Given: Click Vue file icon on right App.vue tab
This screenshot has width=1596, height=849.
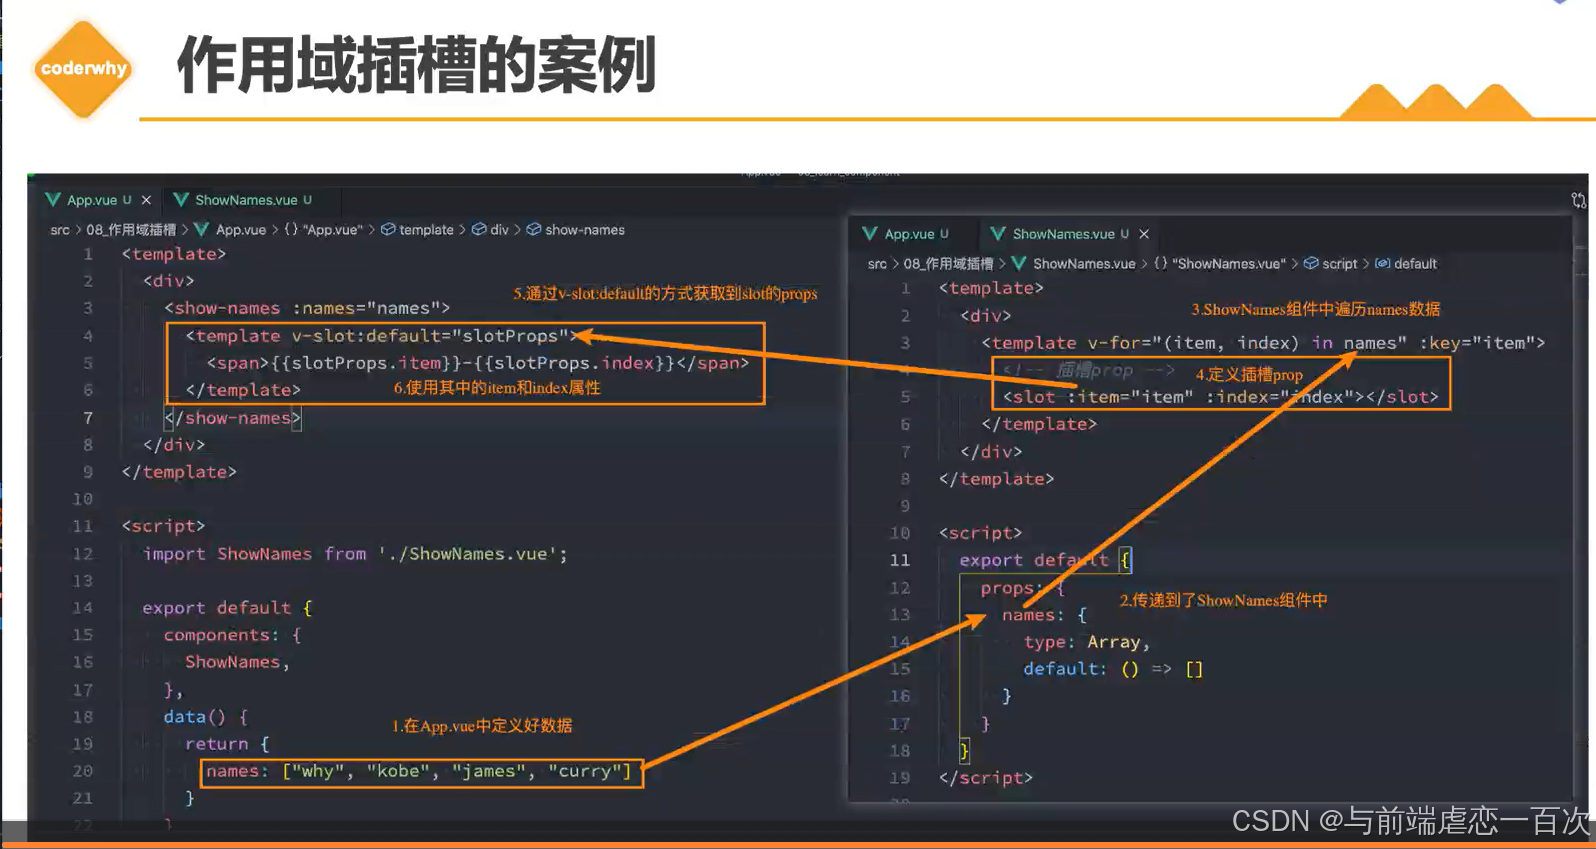Looking at the screenshot, I should point(870,234).
